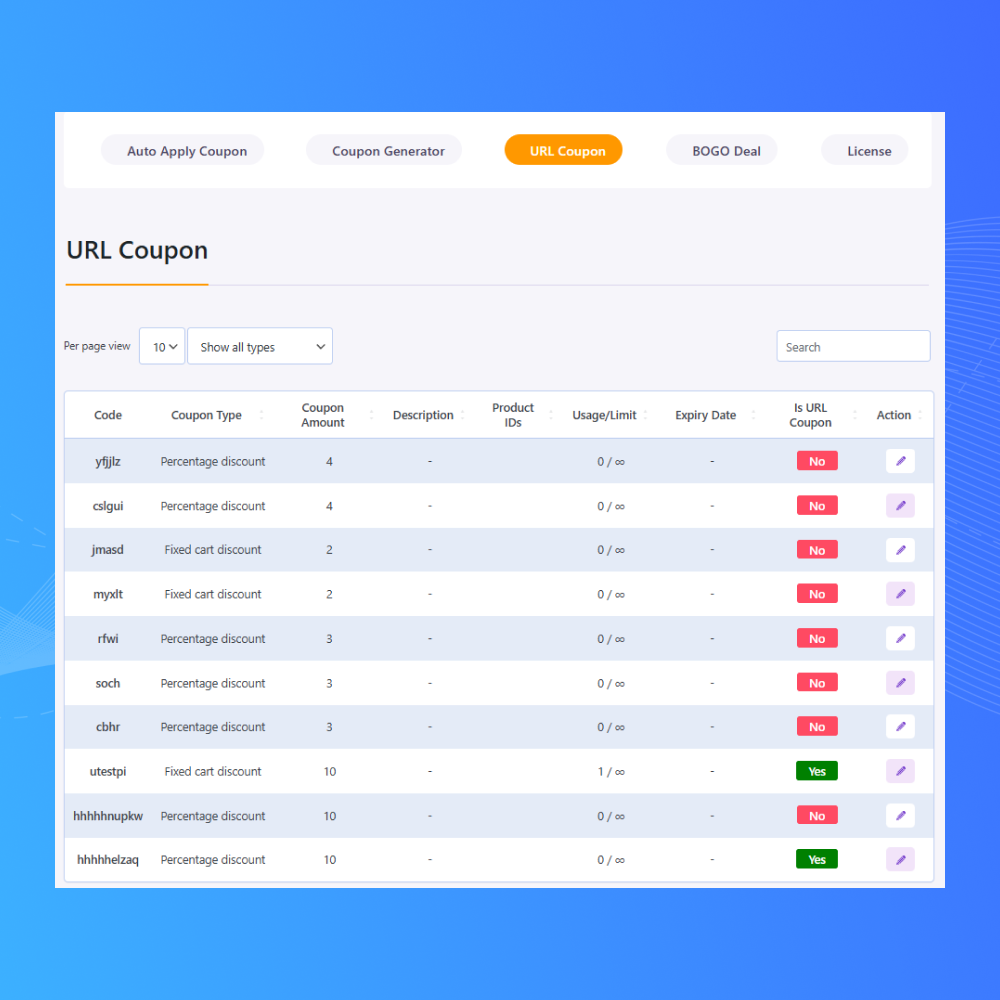
Task: Toggle the No URL coupon badge for cbhr
Action: (x=817, y=726)
